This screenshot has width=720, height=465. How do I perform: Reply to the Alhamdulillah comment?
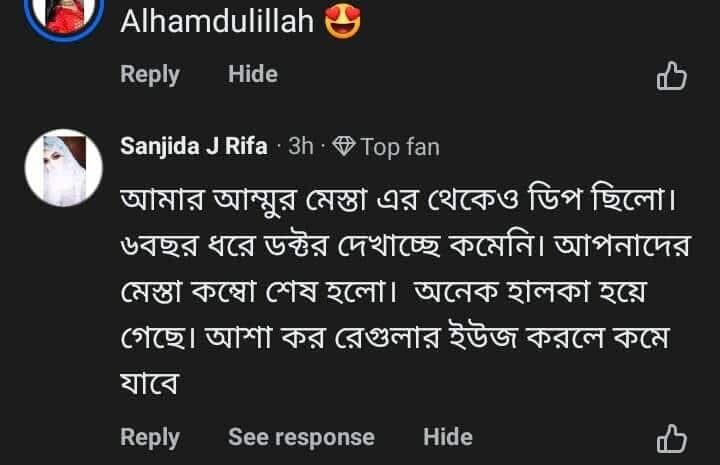coord(150,74)
